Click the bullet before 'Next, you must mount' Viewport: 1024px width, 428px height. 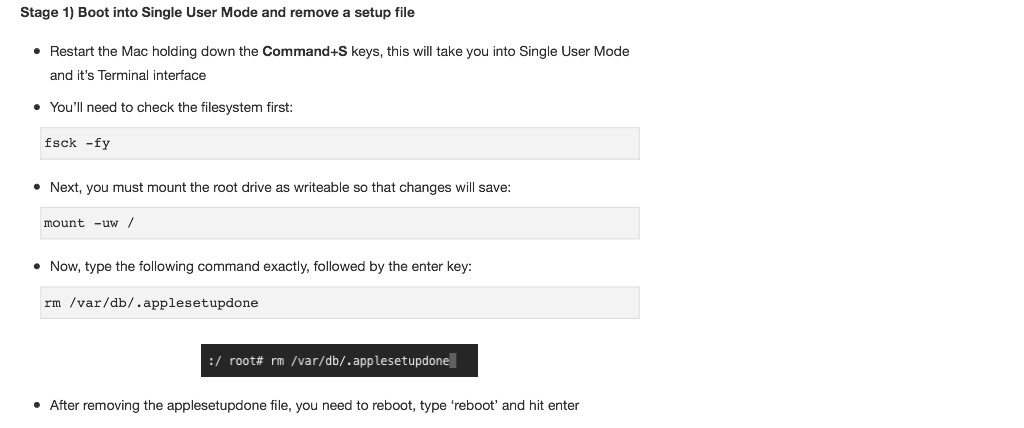pyautogui.click(x=37, y=188)
